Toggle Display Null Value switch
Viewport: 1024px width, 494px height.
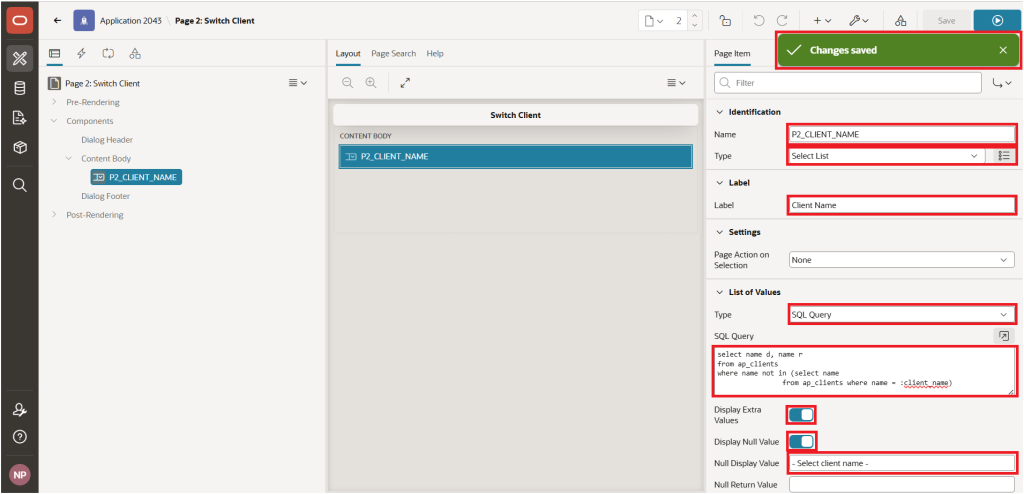tap(801, 442)
